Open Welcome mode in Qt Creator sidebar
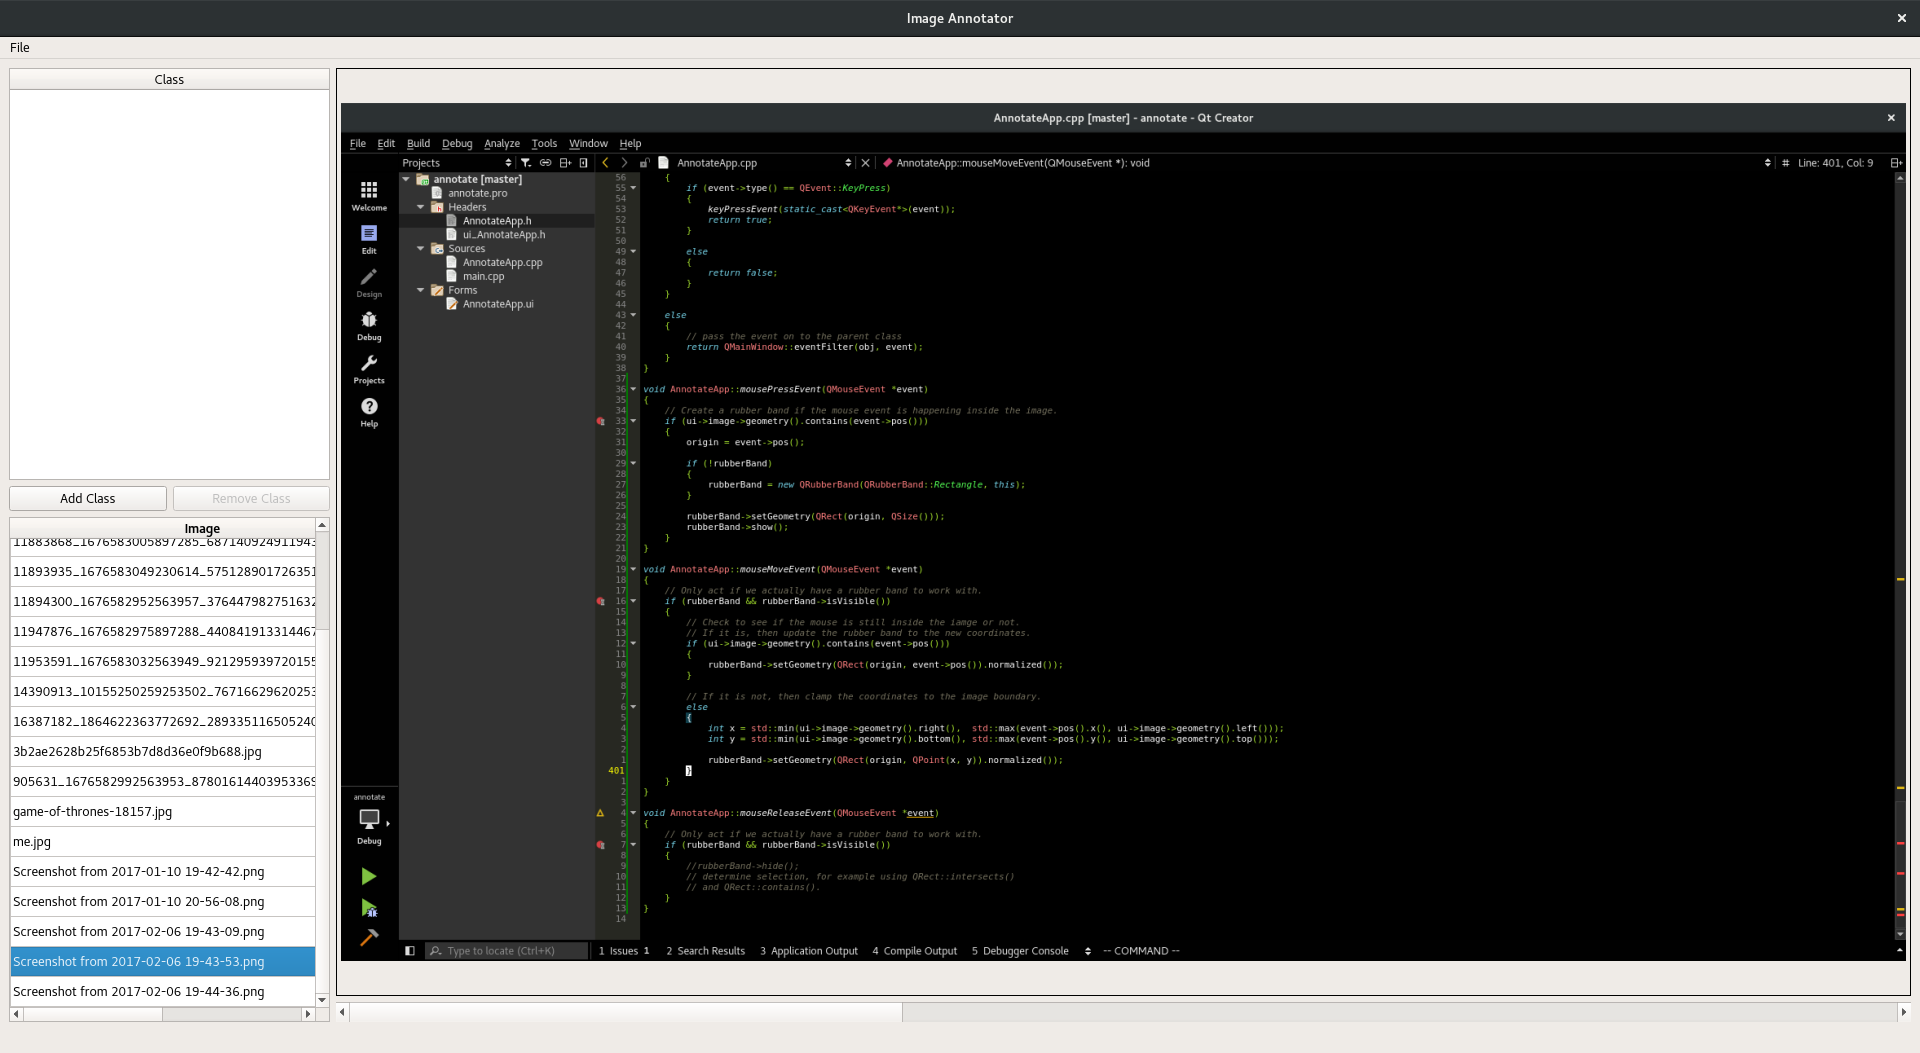This screenshot has height=1053, width=1920. [x=369, y=195]
